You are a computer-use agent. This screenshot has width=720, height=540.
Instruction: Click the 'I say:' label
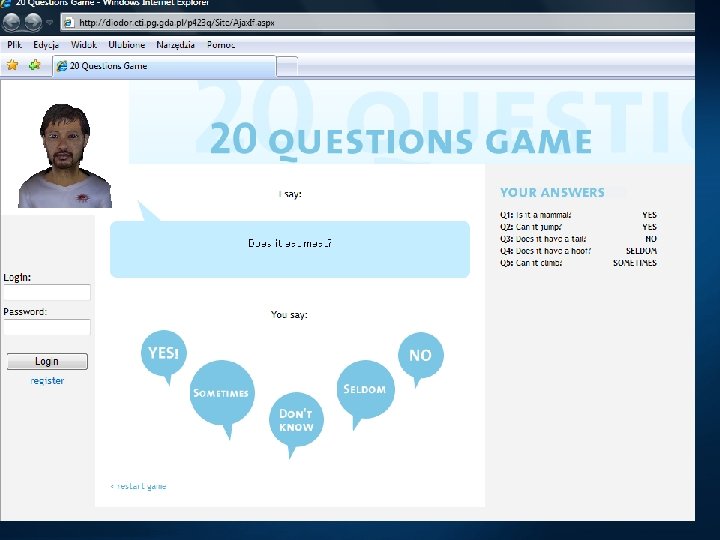pyautogui.click(x=290, y=194)
